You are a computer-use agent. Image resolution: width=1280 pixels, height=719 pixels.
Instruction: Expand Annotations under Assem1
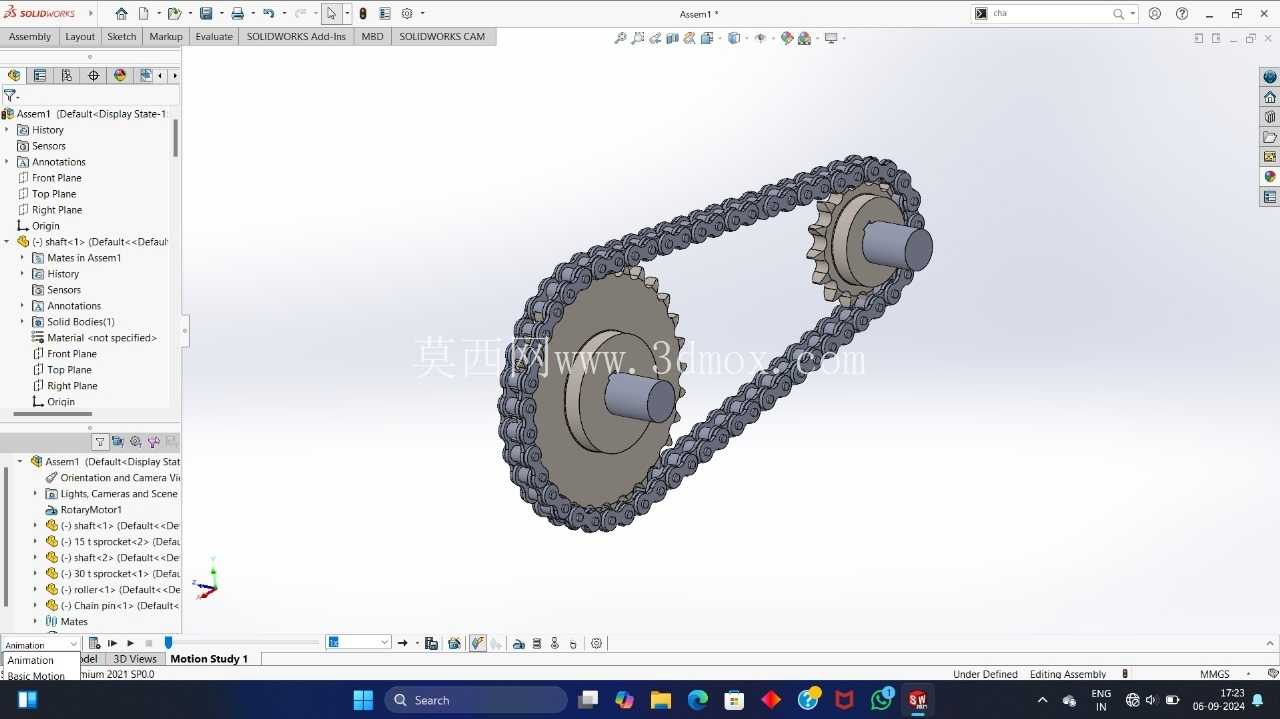pos(7,162)
